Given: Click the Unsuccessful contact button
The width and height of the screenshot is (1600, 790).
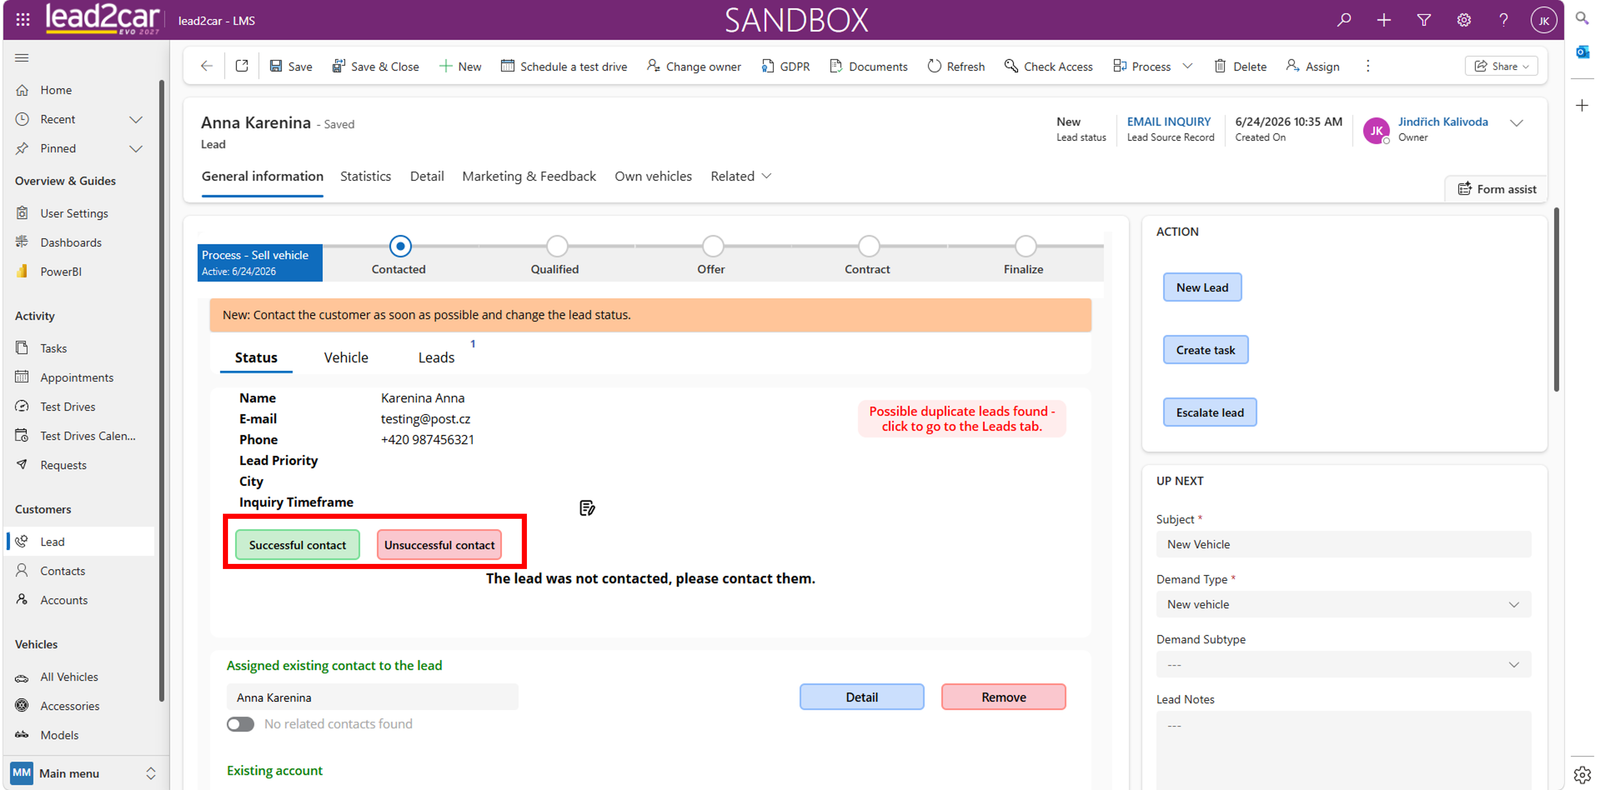Looking at the screenshot, I should tap(439, 545).
